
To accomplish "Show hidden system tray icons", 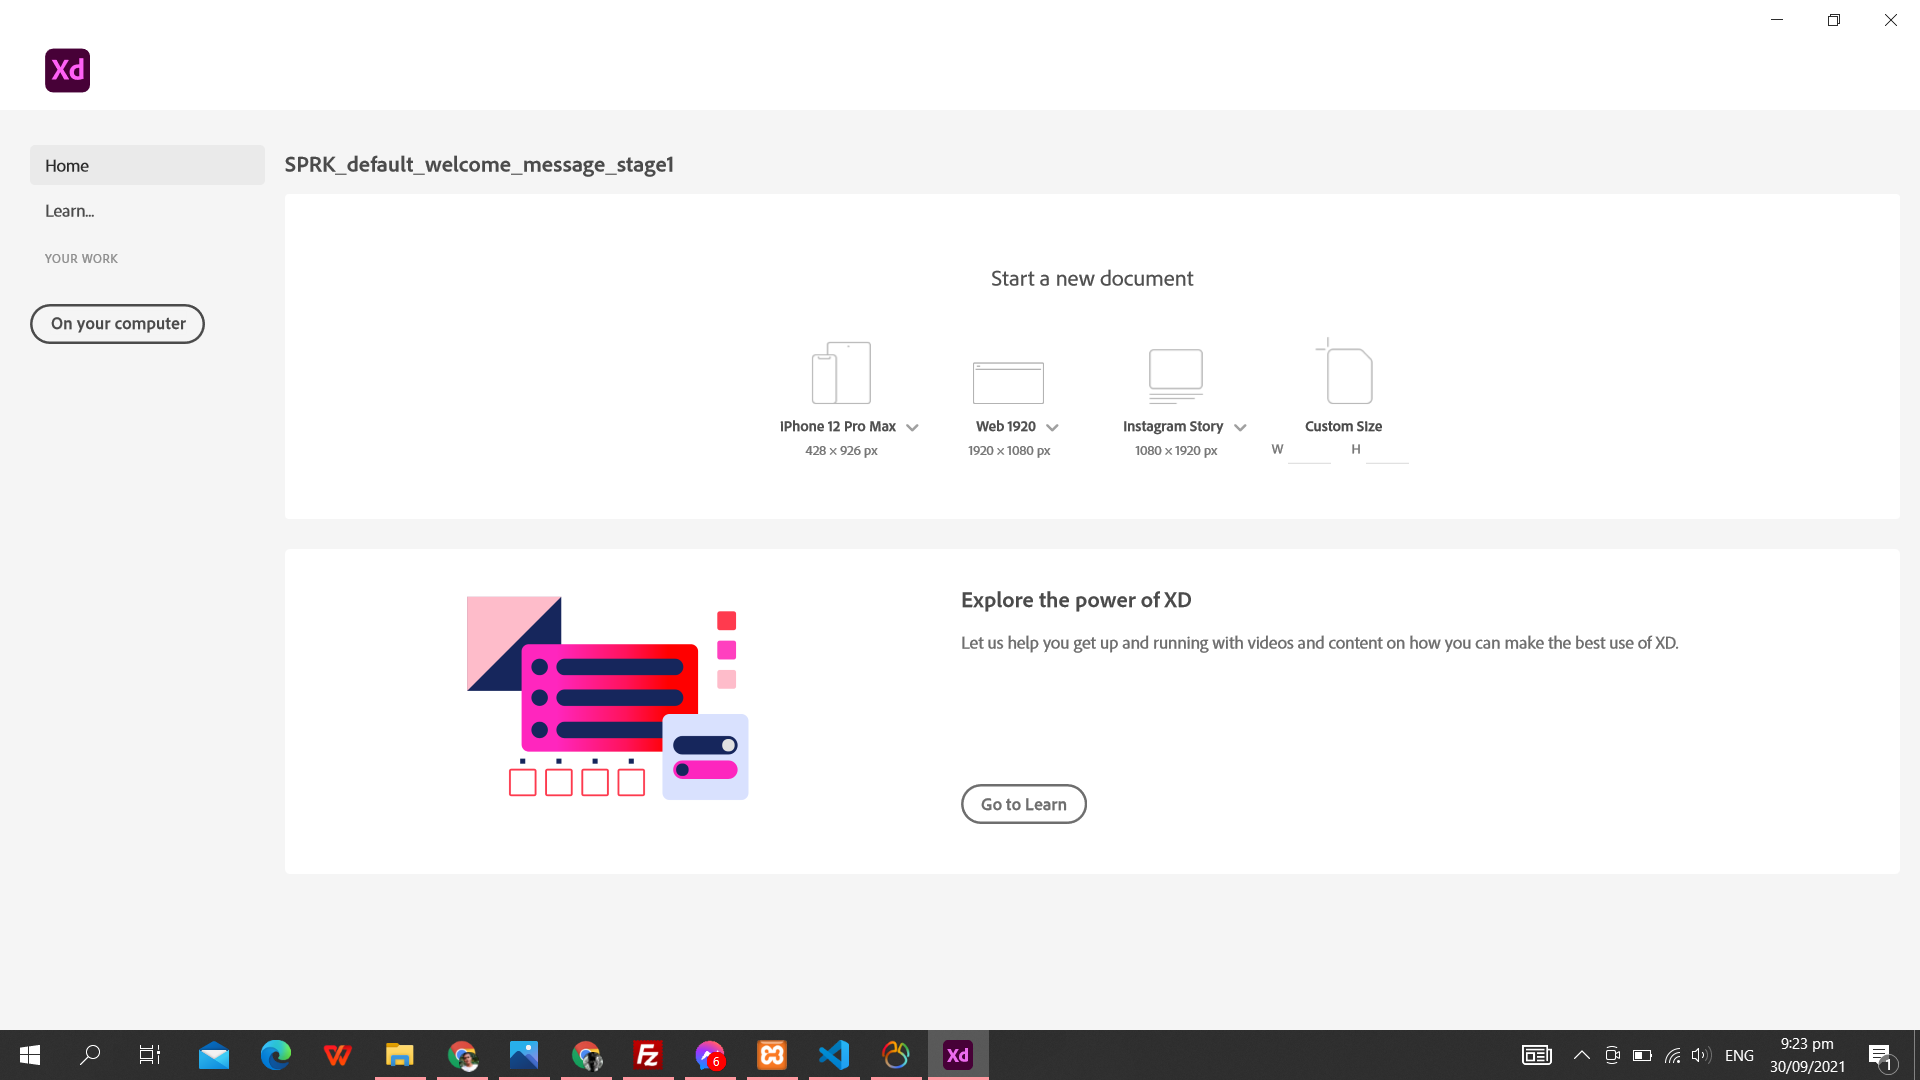I will point(1581,1055).
